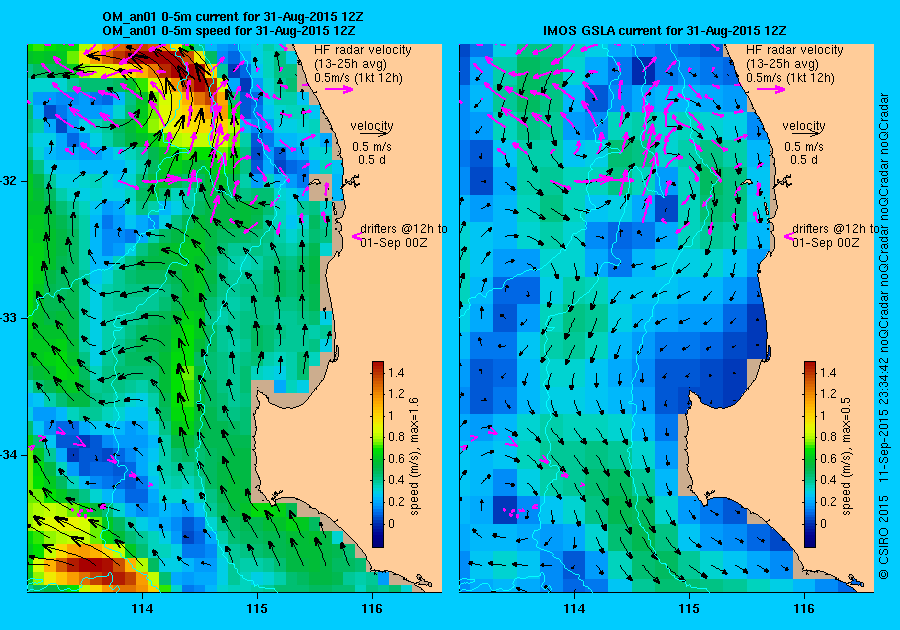The width and height of the screenshot is (900, 630).
Task: Click longitude label '114' under IMOS GSLA map
Action: pos(574,609)
